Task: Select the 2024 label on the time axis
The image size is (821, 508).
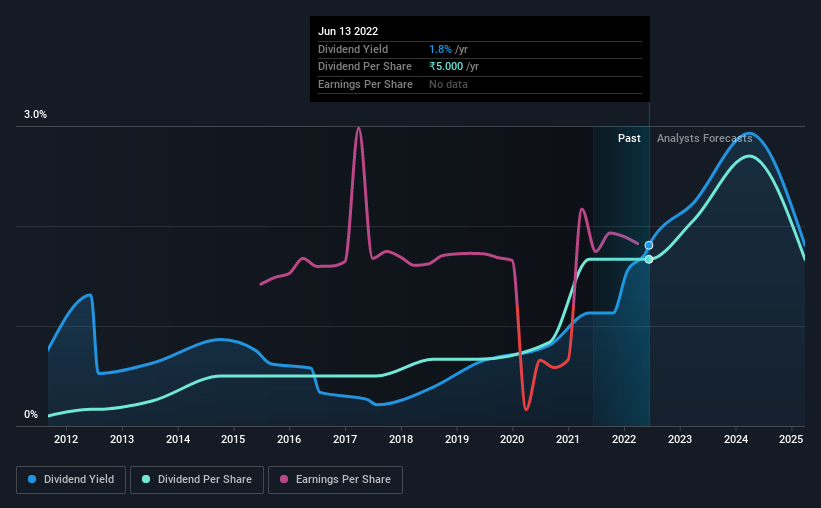Action: click(x=736, y=439)
